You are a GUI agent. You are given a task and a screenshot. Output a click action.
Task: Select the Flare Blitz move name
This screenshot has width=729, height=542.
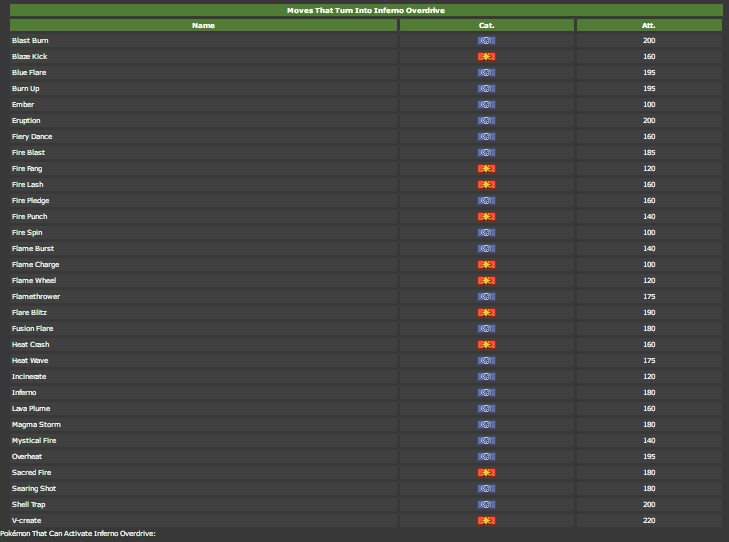point(29,312)
